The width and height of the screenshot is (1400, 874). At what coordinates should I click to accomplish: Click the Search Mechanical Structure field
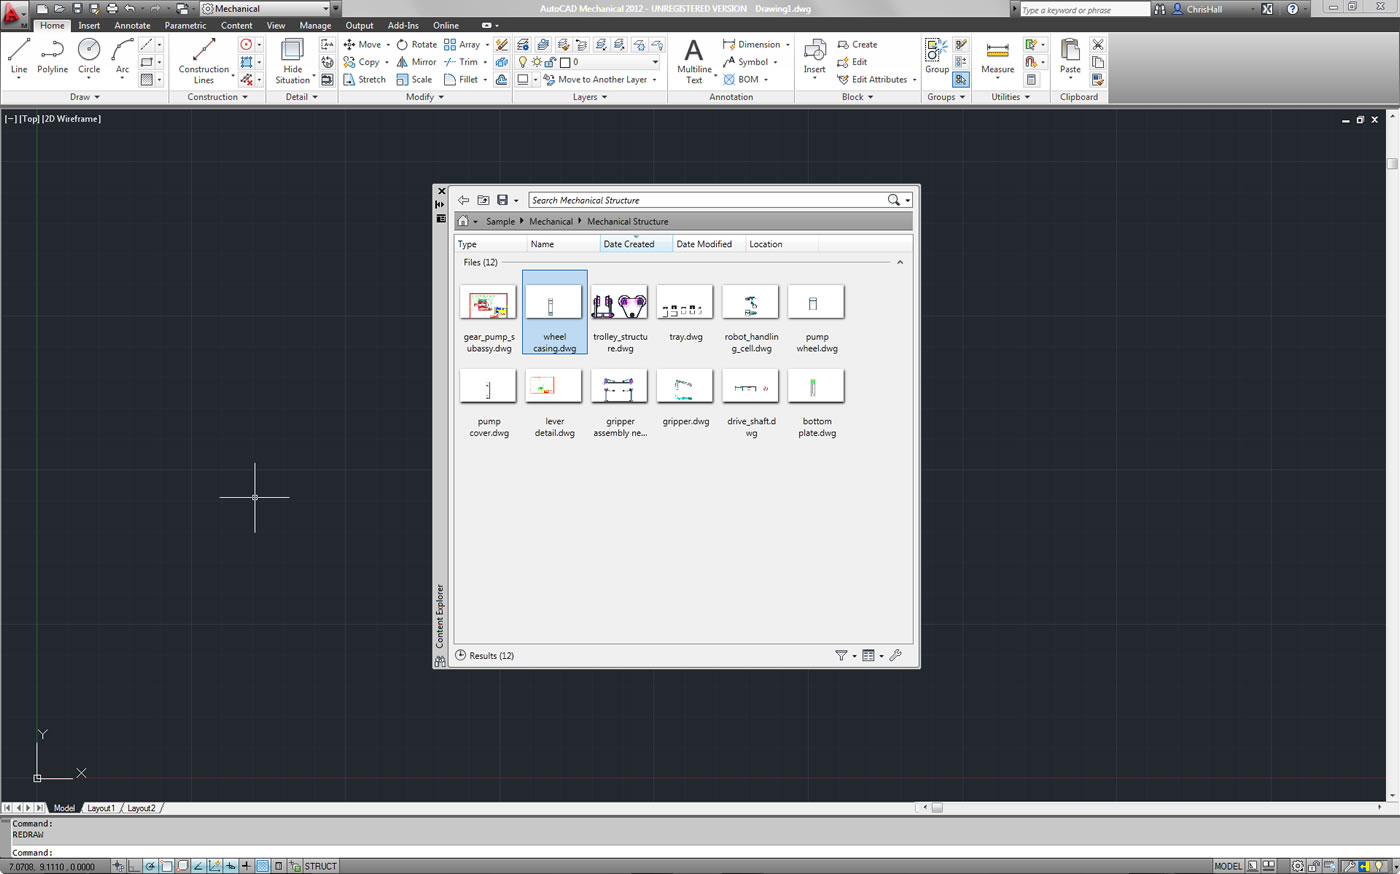coord(707,200)
